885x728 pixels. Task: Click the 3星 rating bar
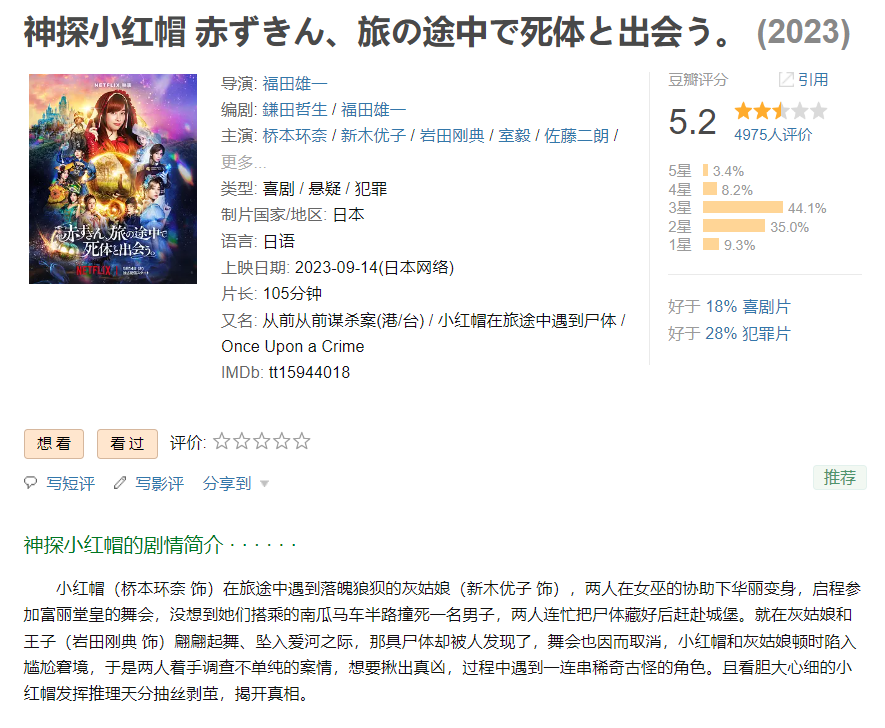[x=743, y=208]
